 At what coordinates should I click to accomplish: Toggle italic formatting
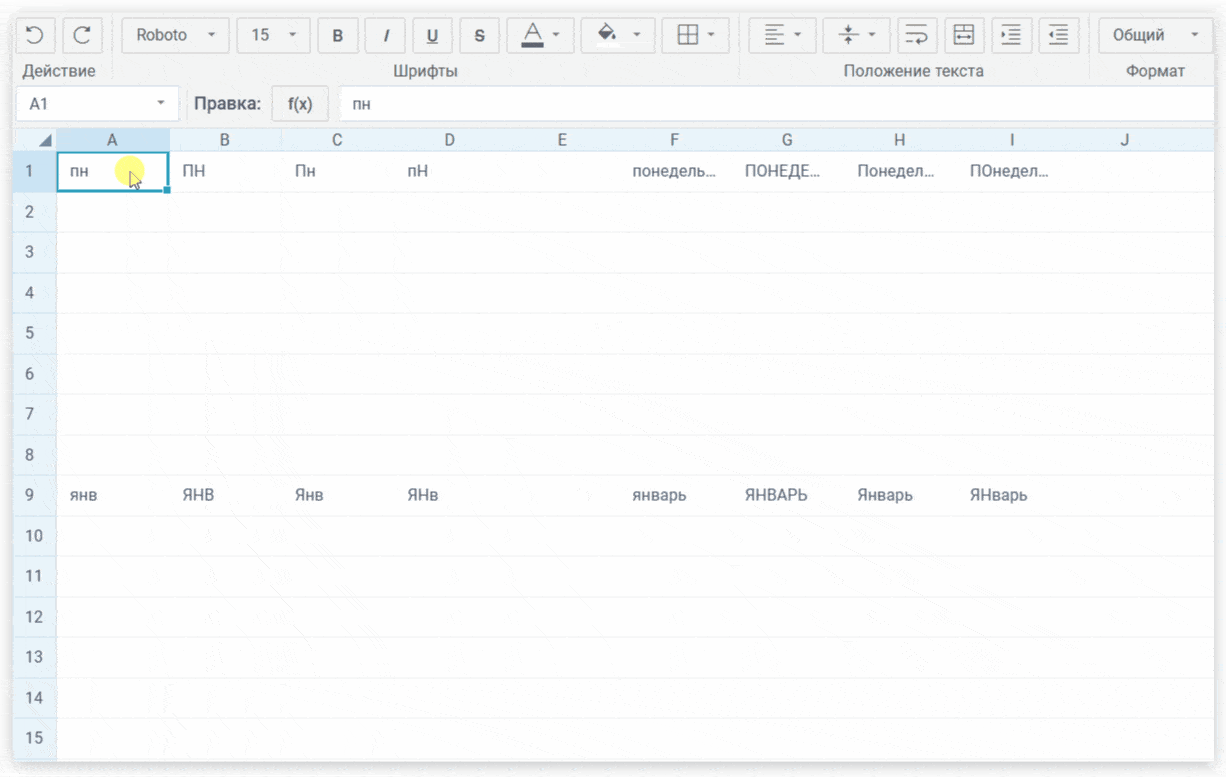(385, 36)
